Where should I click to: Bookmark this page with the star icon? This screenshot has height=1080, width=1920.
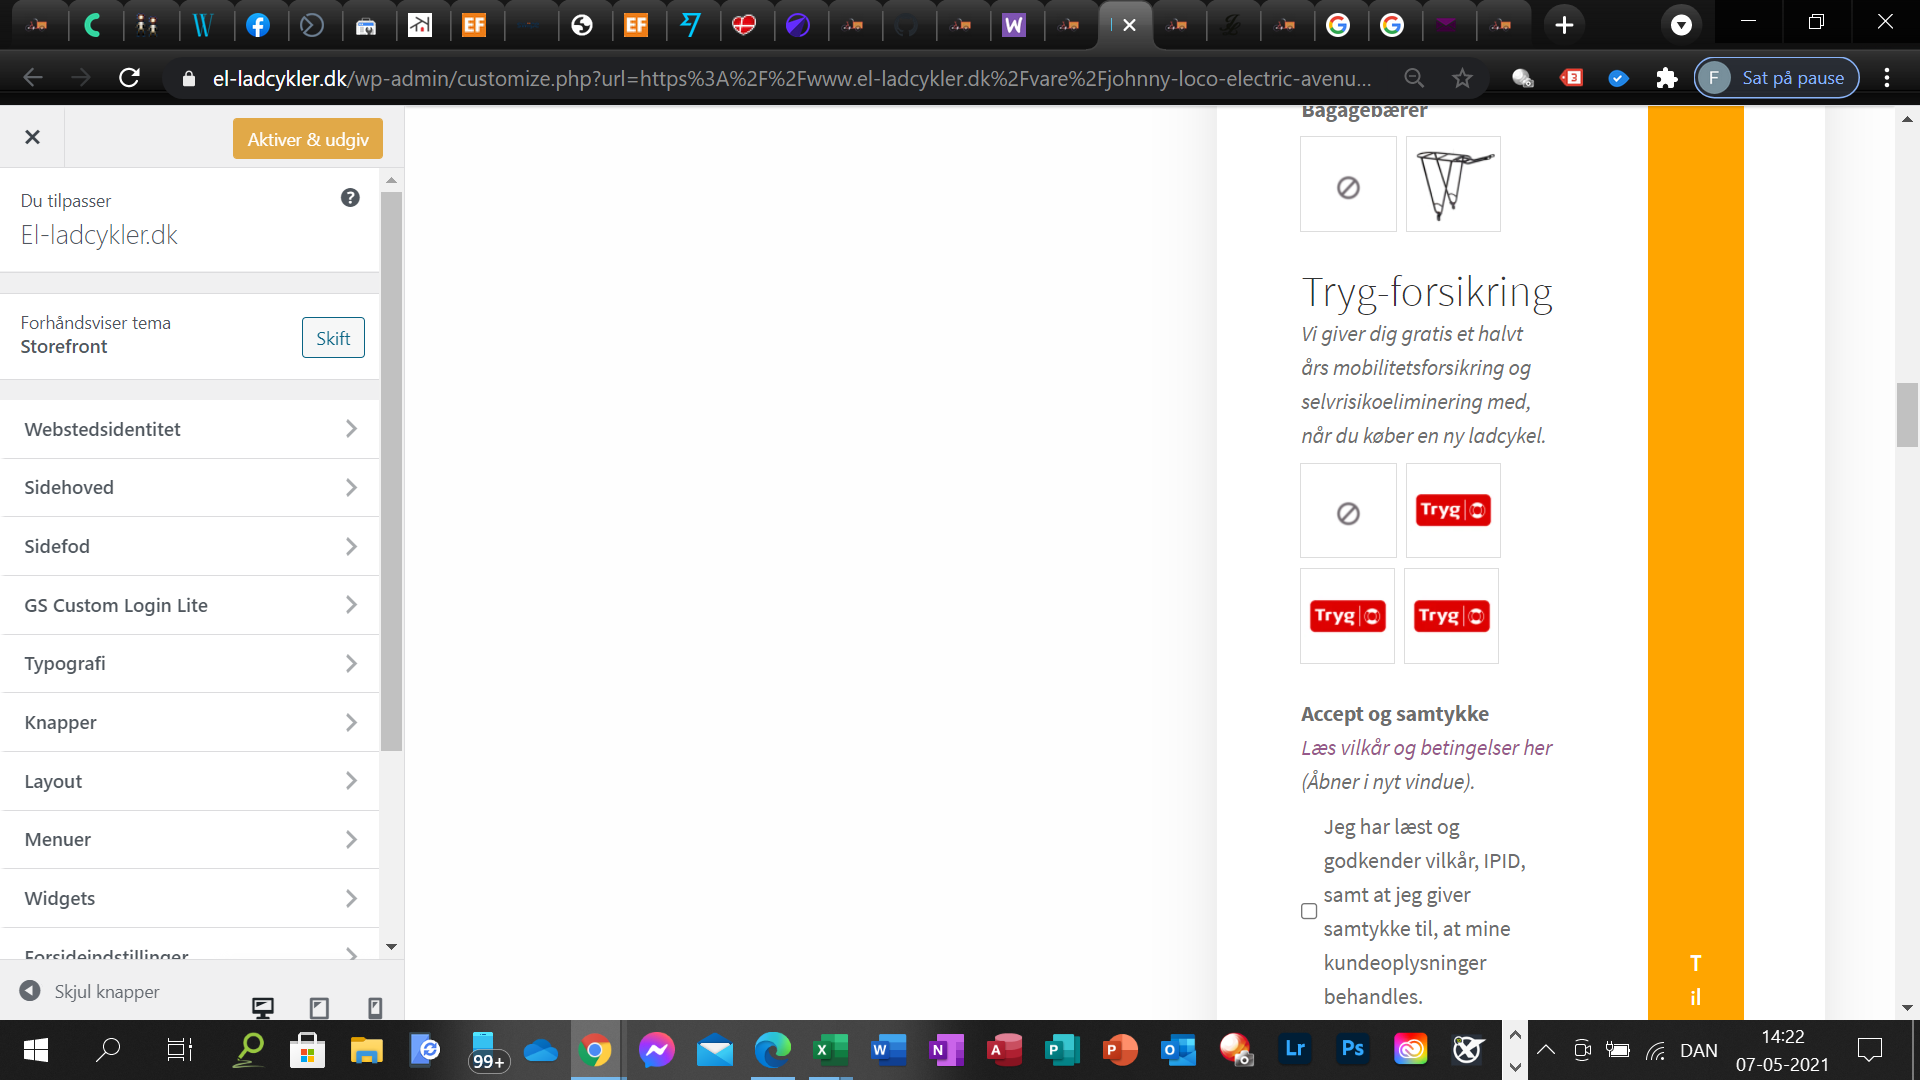pyautogui.click(x=1463, y=78)
